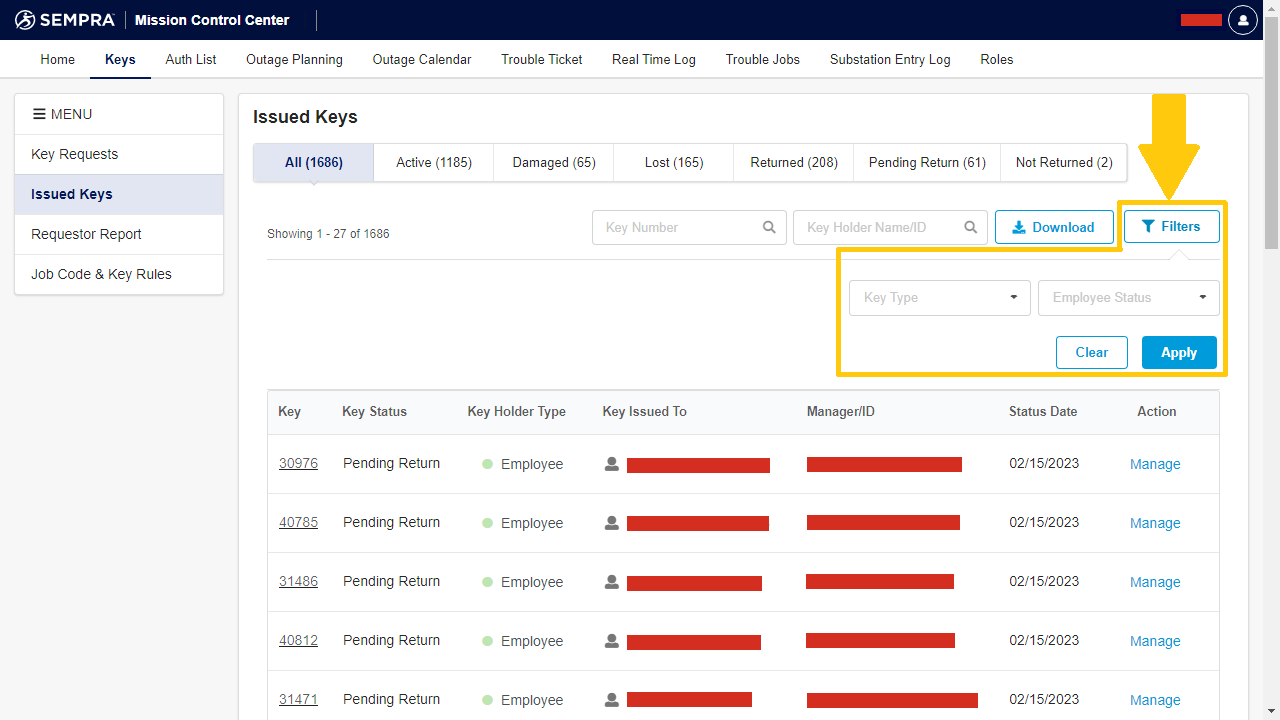Click the hamburger MENU icon in sidebar
The height and width of the screenshot is (720, 1280).
(x=40, y=114)
